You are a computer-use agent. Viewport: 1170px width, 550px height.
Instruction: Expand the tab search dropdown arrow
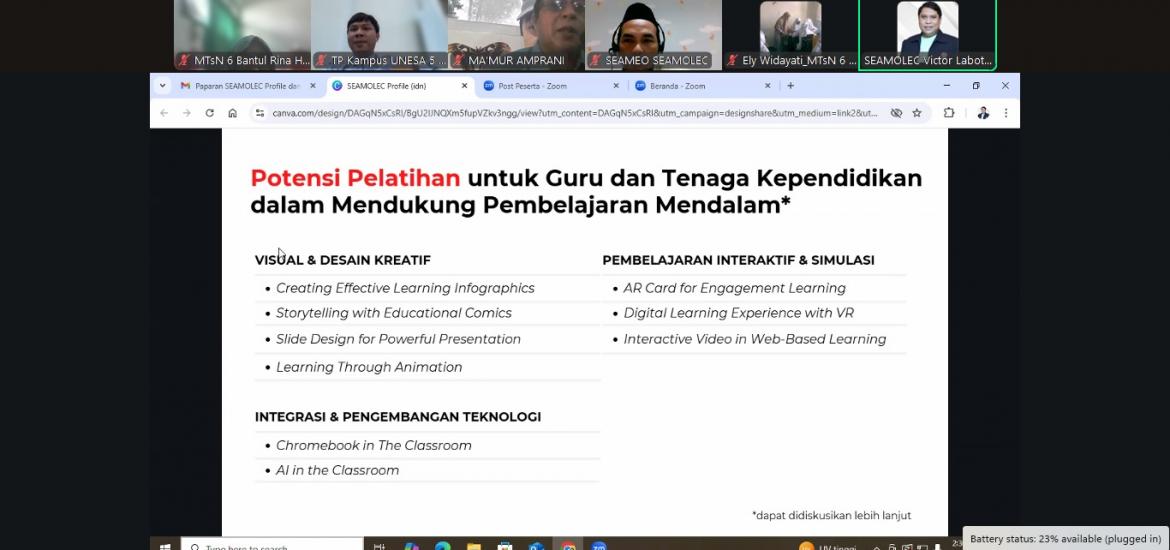click(163, 86)
